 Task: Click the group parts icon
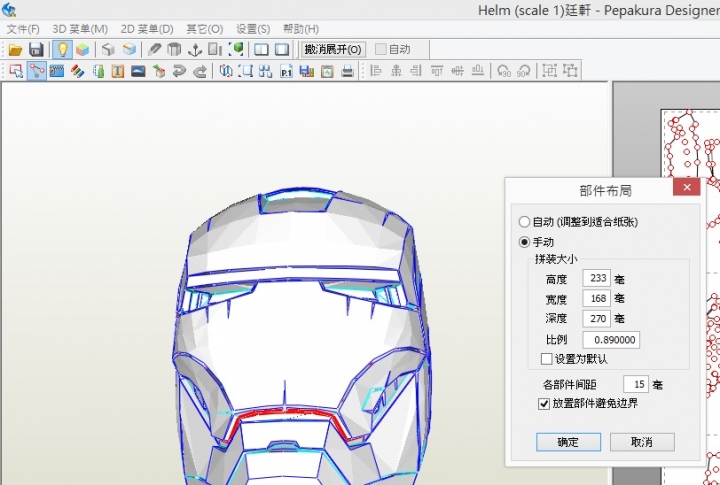point(549,71)
